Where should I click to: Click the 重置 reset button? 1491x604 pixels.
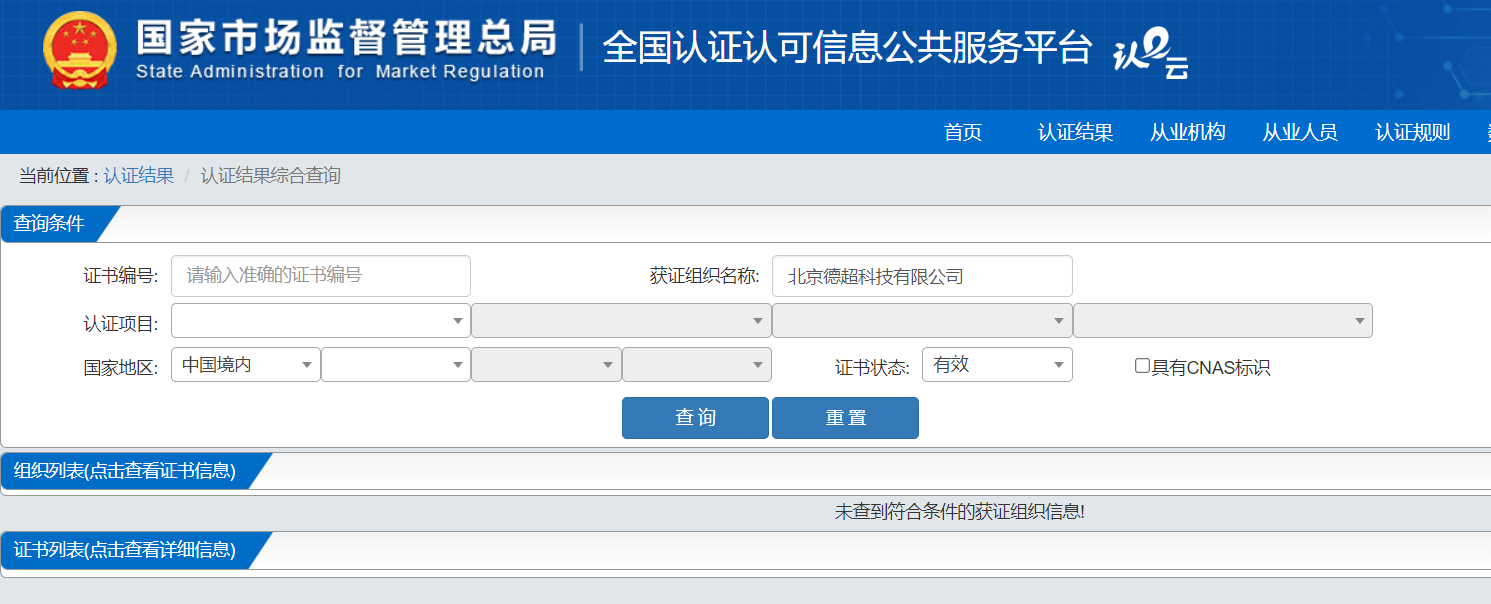(845, 418)
